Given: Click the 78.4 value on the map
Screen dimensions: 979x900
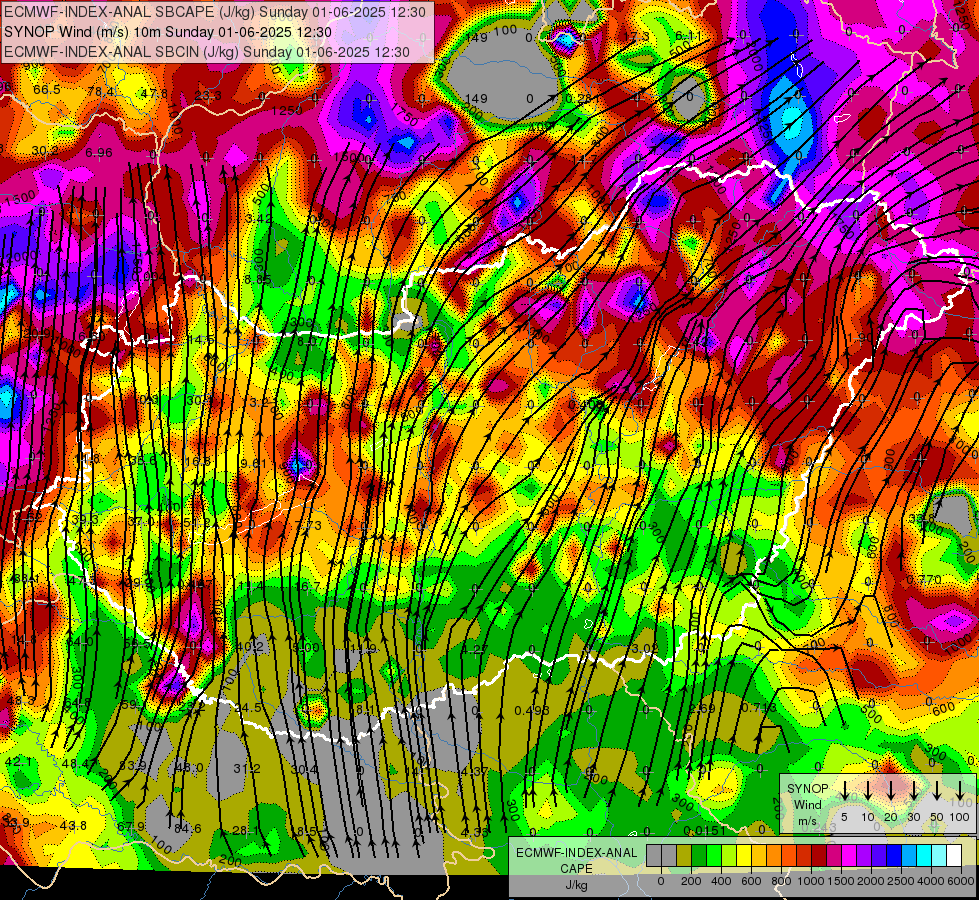Looking at the screenshot, I should coord(101,92).
